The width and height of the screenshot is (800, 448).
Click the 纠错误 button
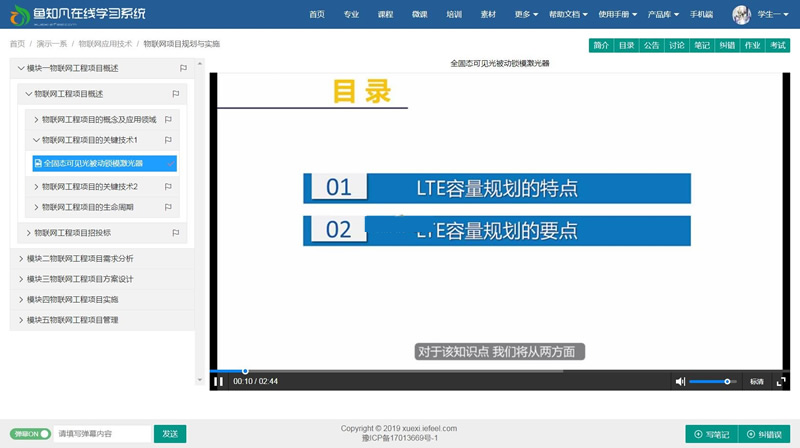pos(764,434)
